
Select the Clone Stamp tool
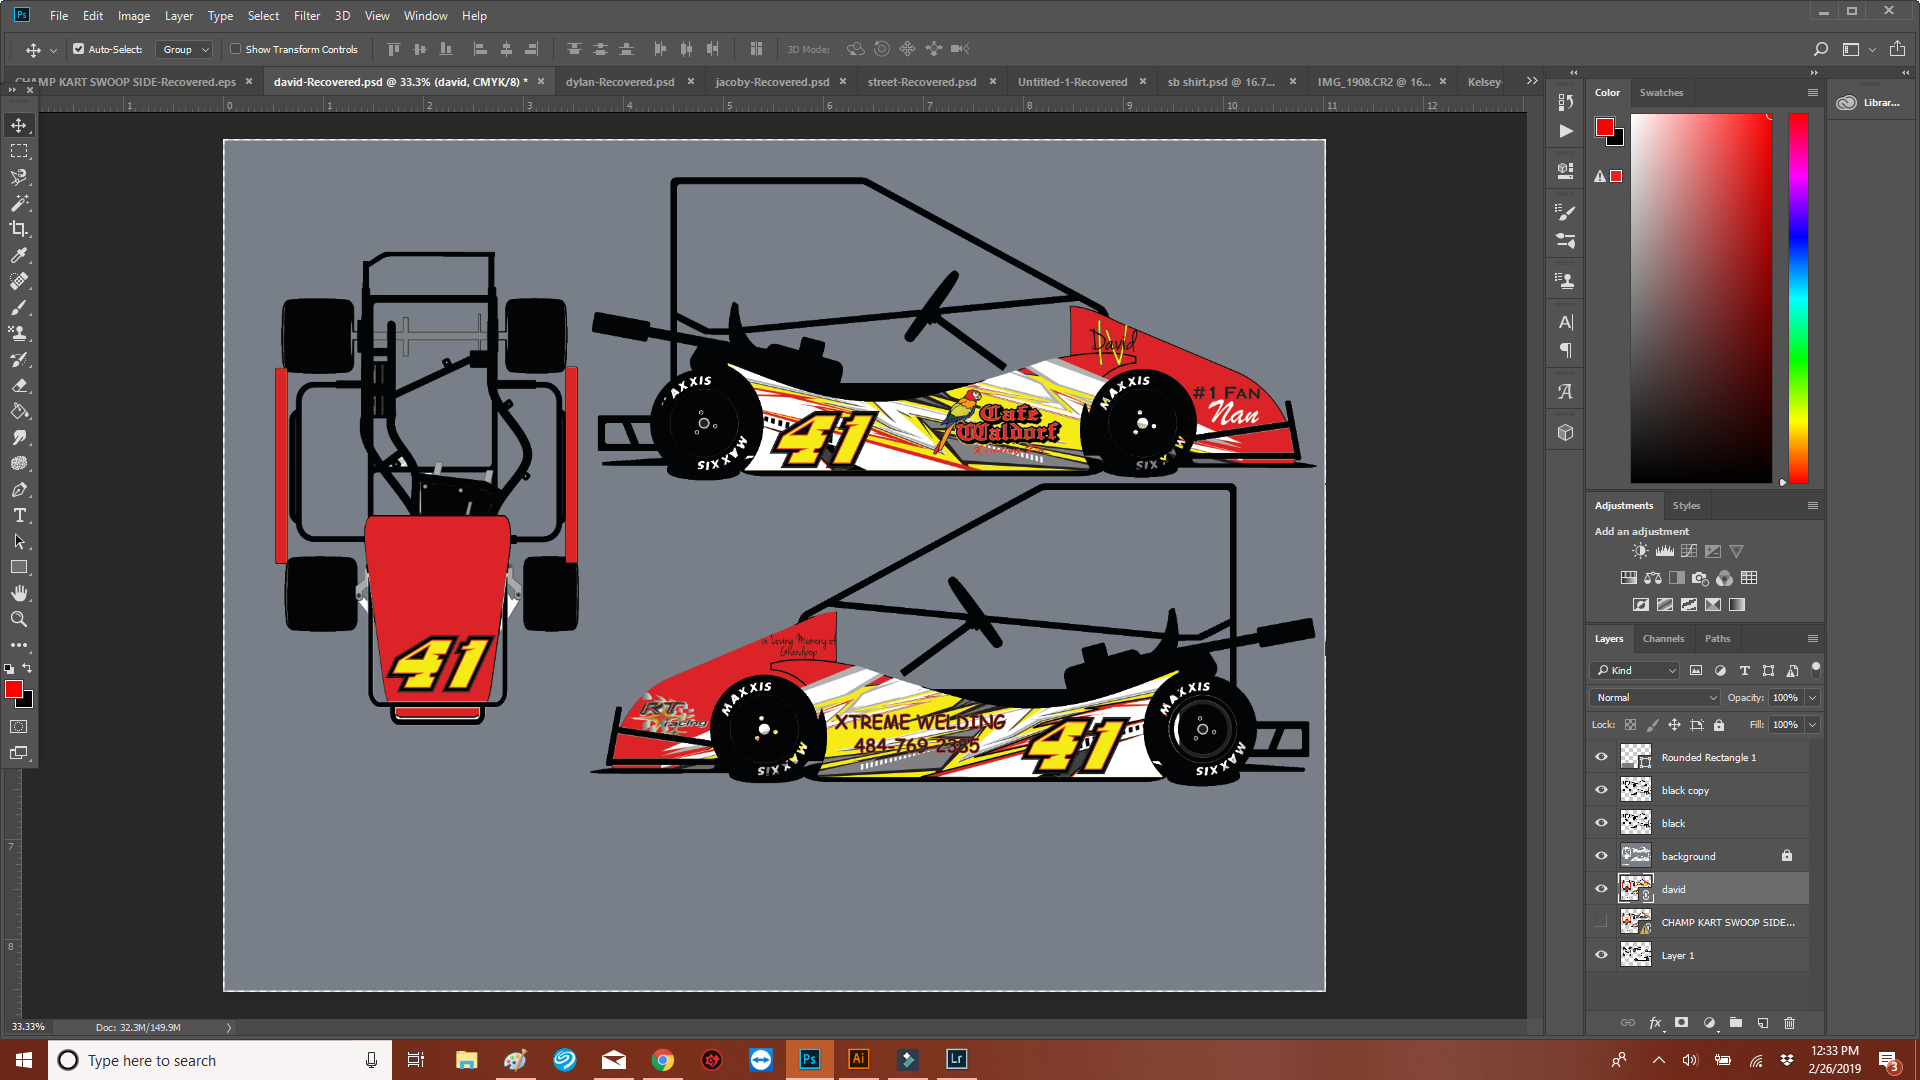pos(19,333)
